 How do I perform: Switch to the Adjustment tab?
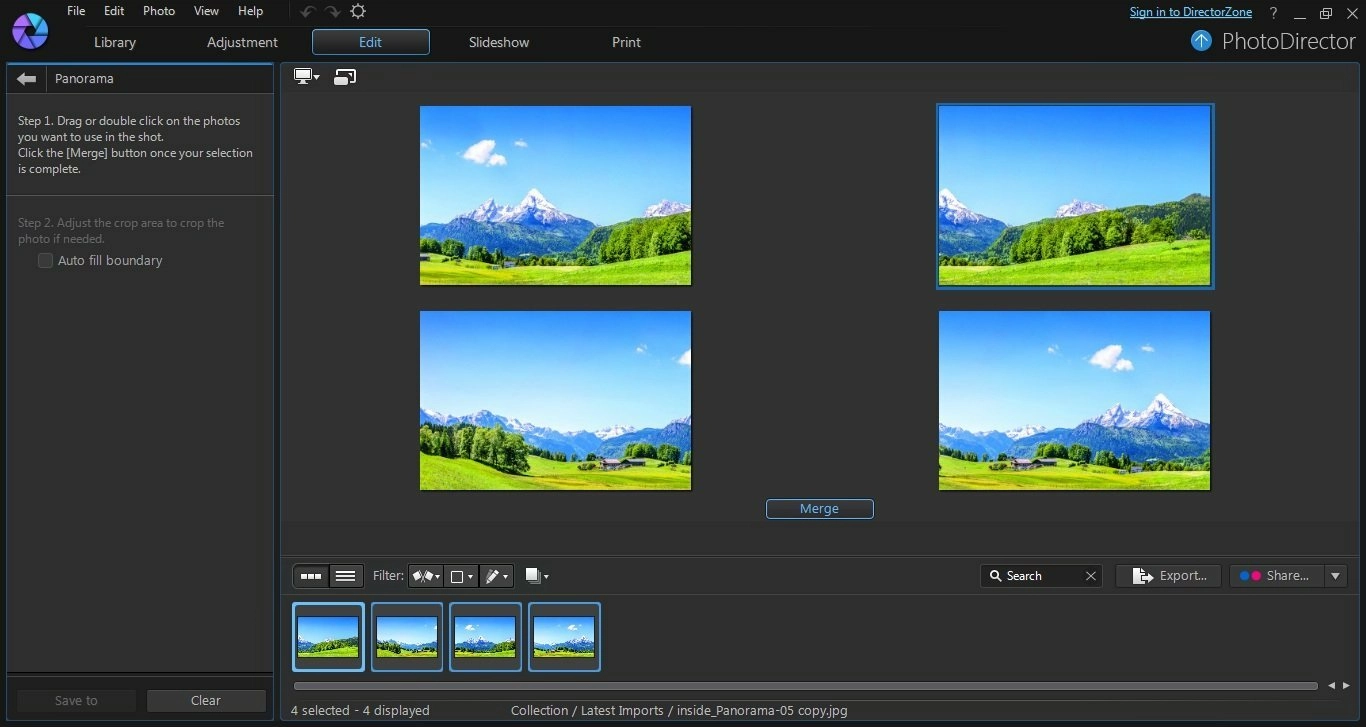pyautogui.click(x=242, y=42)
